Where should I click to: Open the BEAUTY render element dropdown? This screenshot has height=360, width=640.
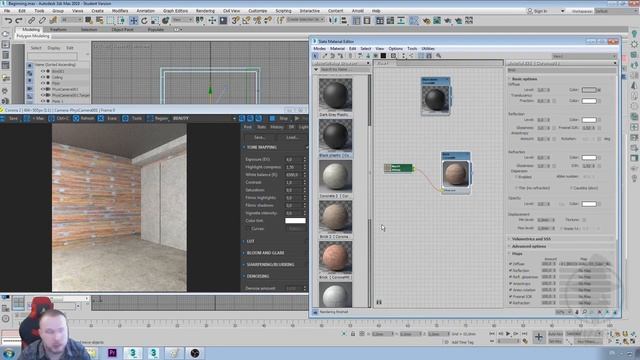pos(204,118)
